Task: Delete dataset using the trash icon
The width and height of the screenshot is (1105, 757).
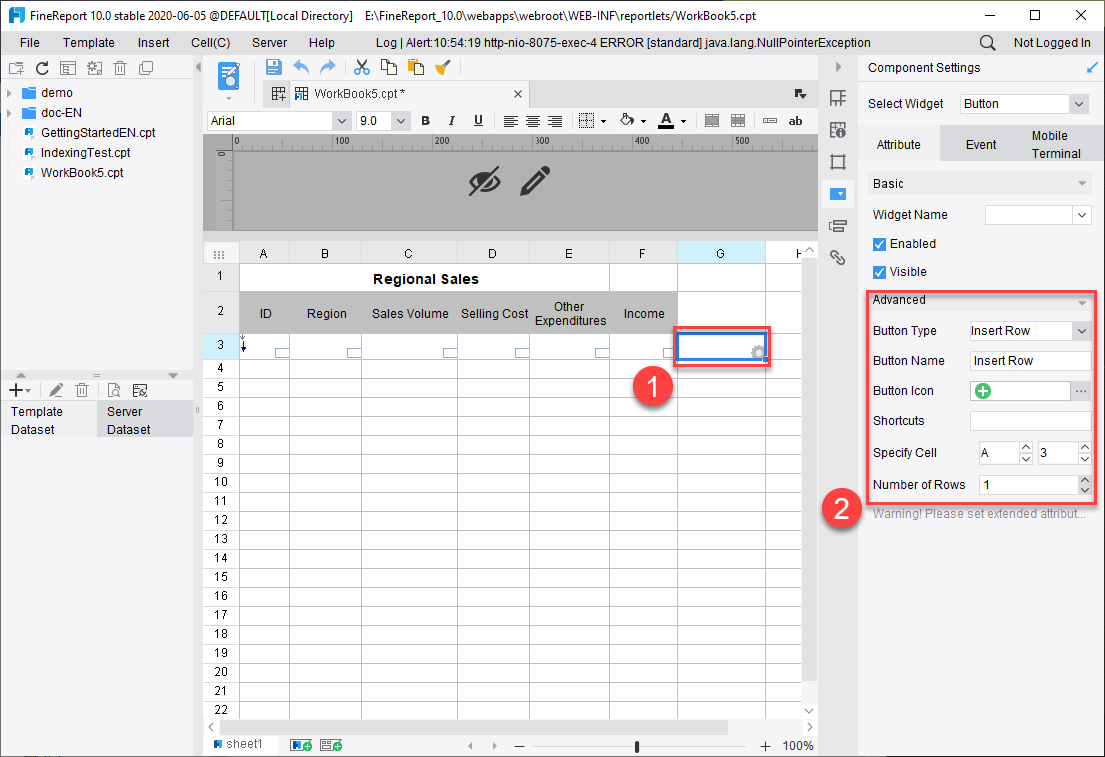Action: tap(82, 390)
